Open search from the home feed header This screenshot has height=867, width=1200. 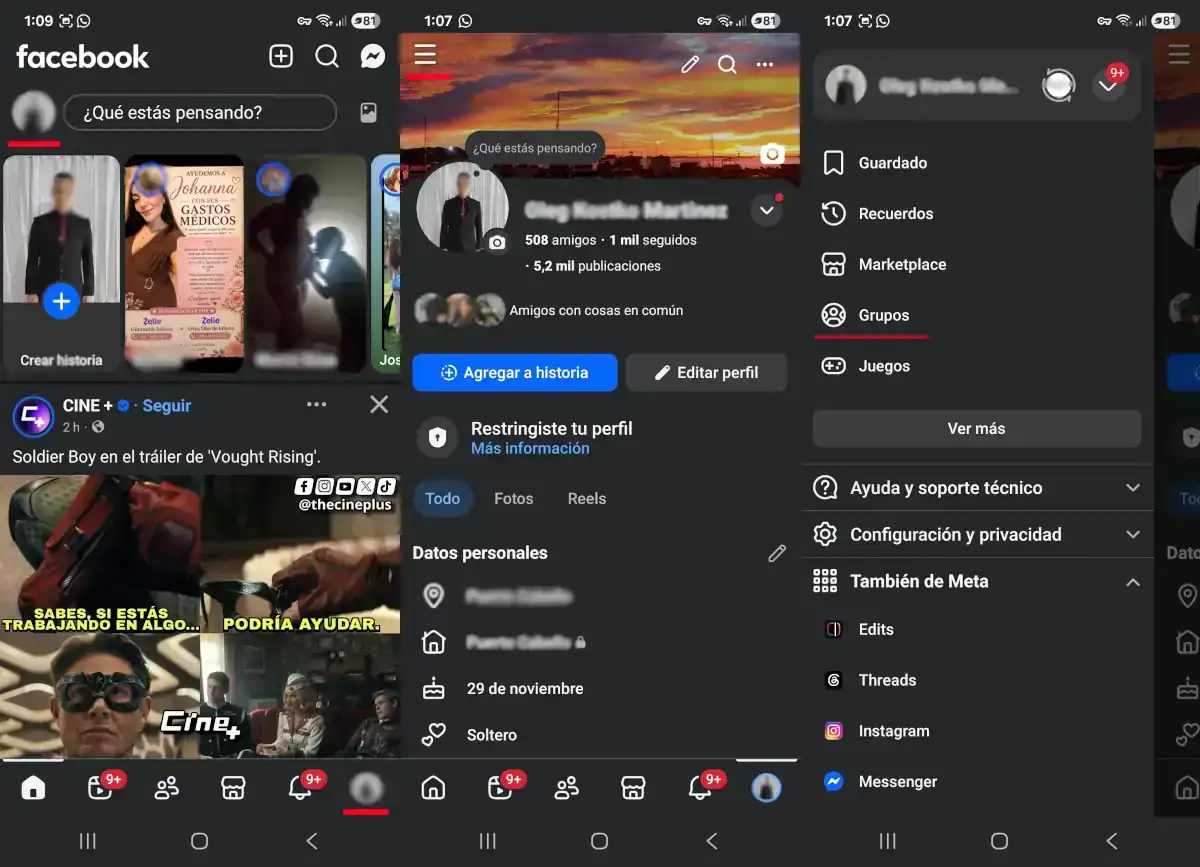(x=327, y=56)
